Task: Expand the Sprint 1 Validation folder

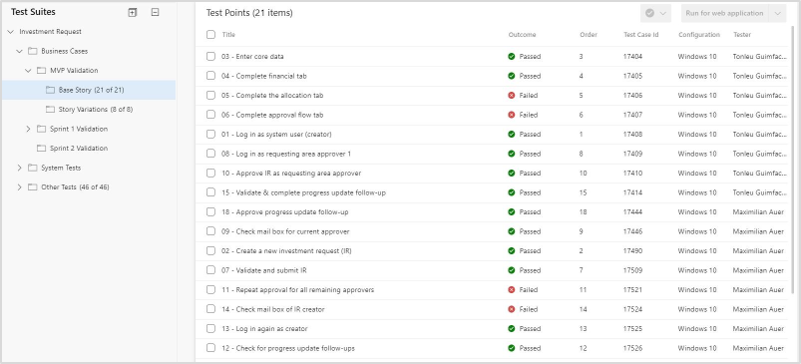Action: point(28,129)
